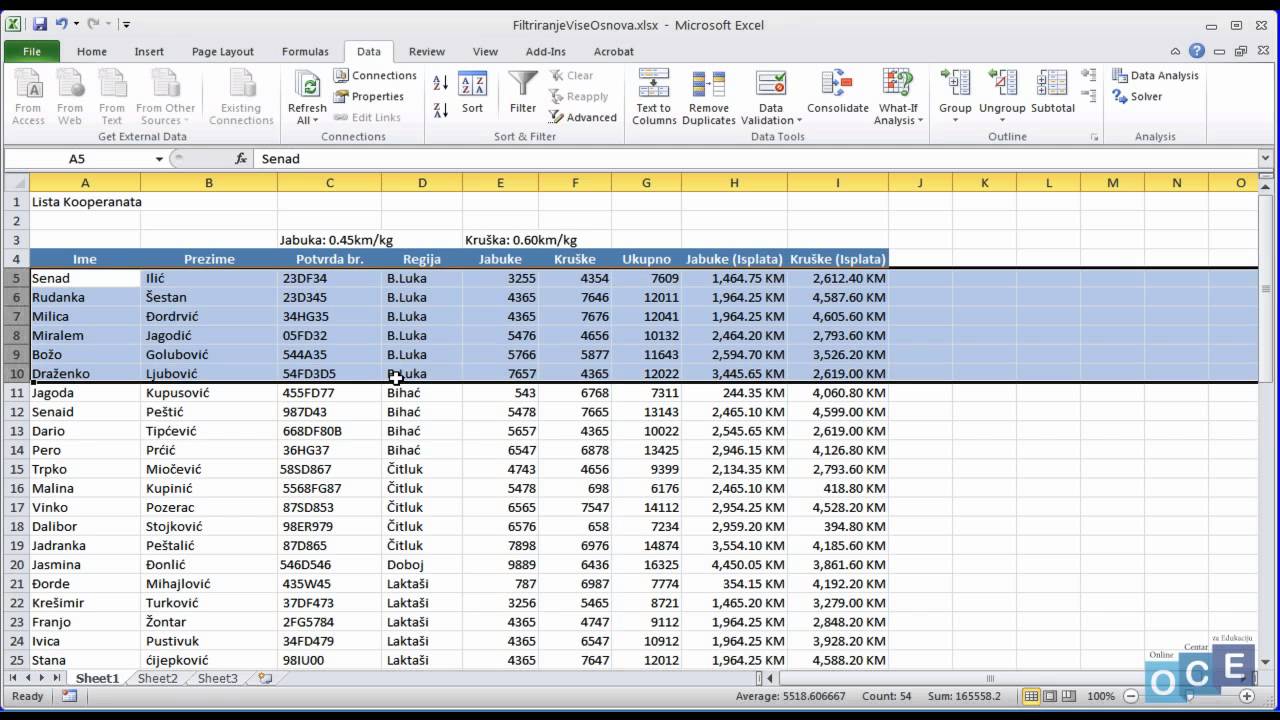Open the Page Layout tab
This screenshot has width=1280, height=720.
(x=223, y=51)
